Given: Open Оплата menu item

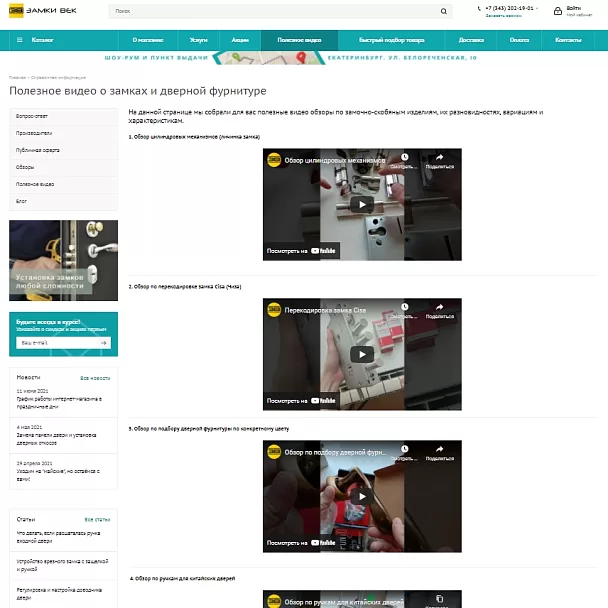Looking at the screenshot, I should 519,40.
